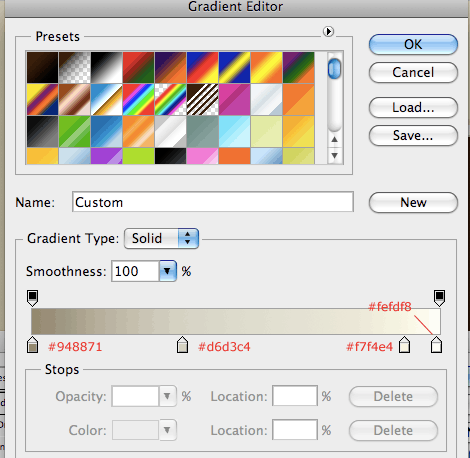470x458 pixels.
Task: Open the Gradient Type Solid dropdown
Action: [161, 238]
